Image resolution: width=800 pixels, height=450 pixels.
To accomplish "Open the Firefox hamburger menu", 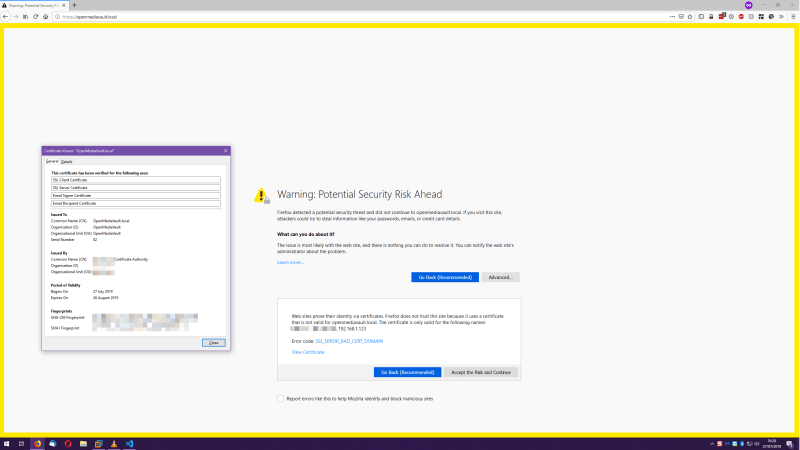I will [793, 17].
